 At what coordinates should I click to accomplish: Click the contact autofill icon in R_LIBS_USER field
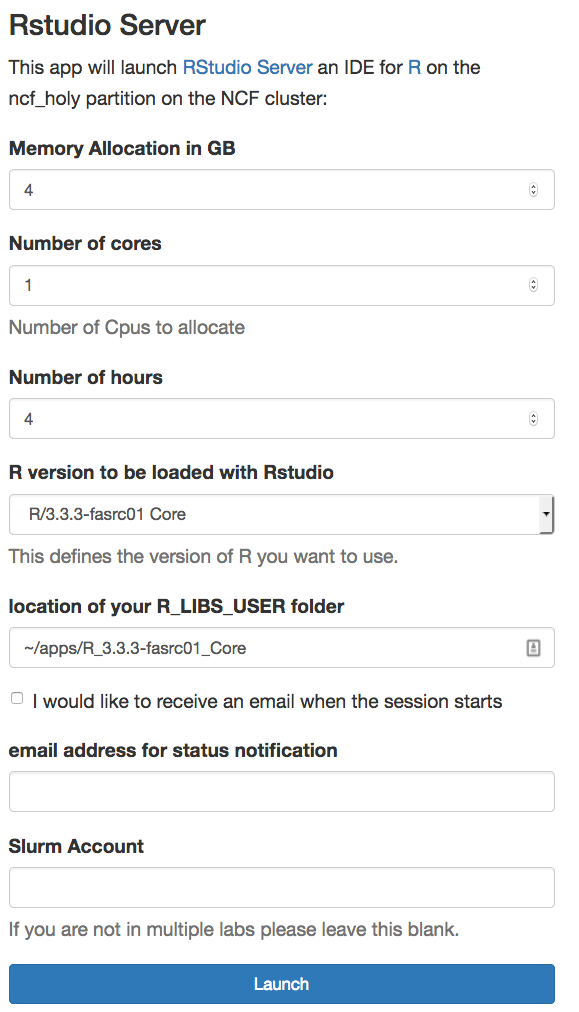(533, 647)
